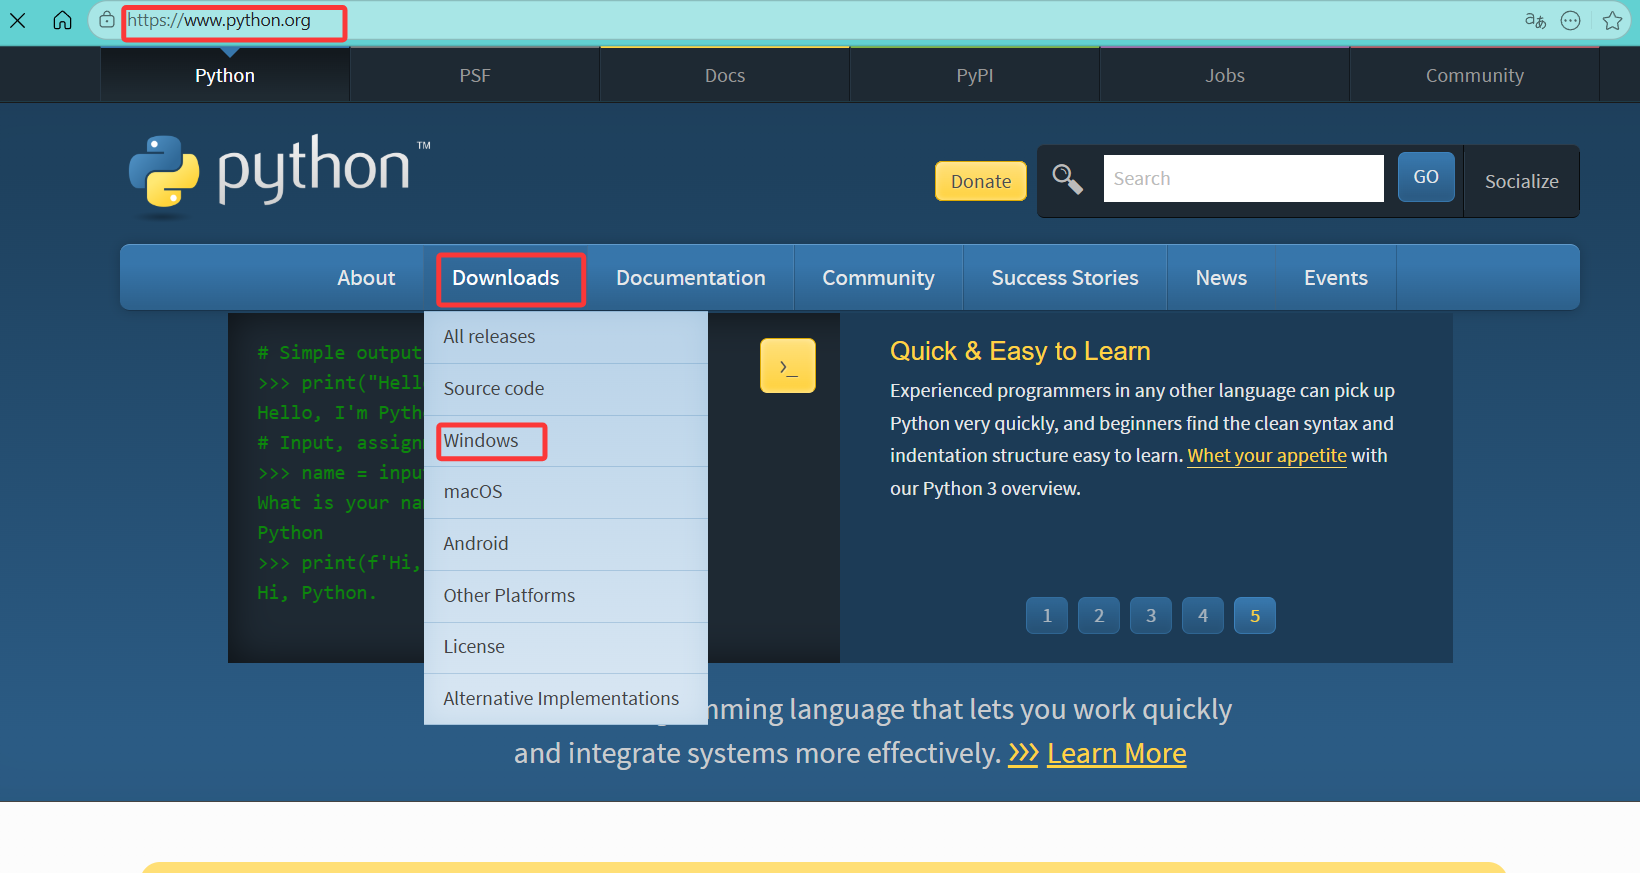Show slide 1 of the carousel

pyautogui.click(x=1047, y=616)
